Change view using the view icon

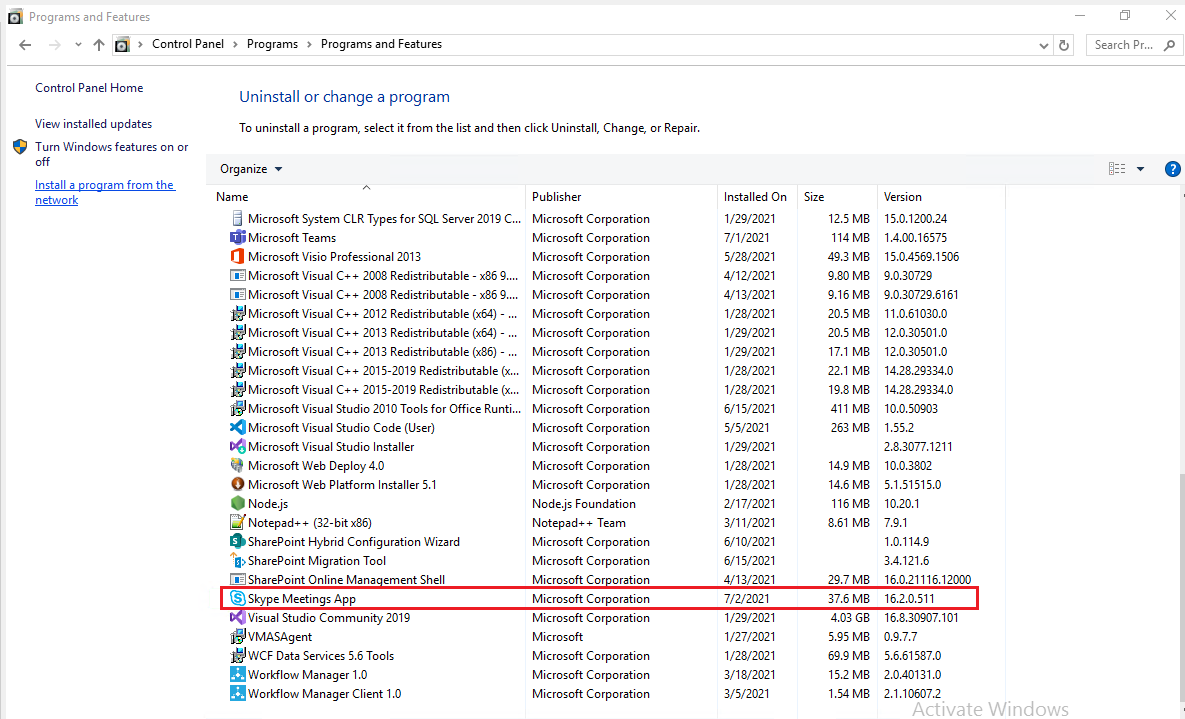1117,169
